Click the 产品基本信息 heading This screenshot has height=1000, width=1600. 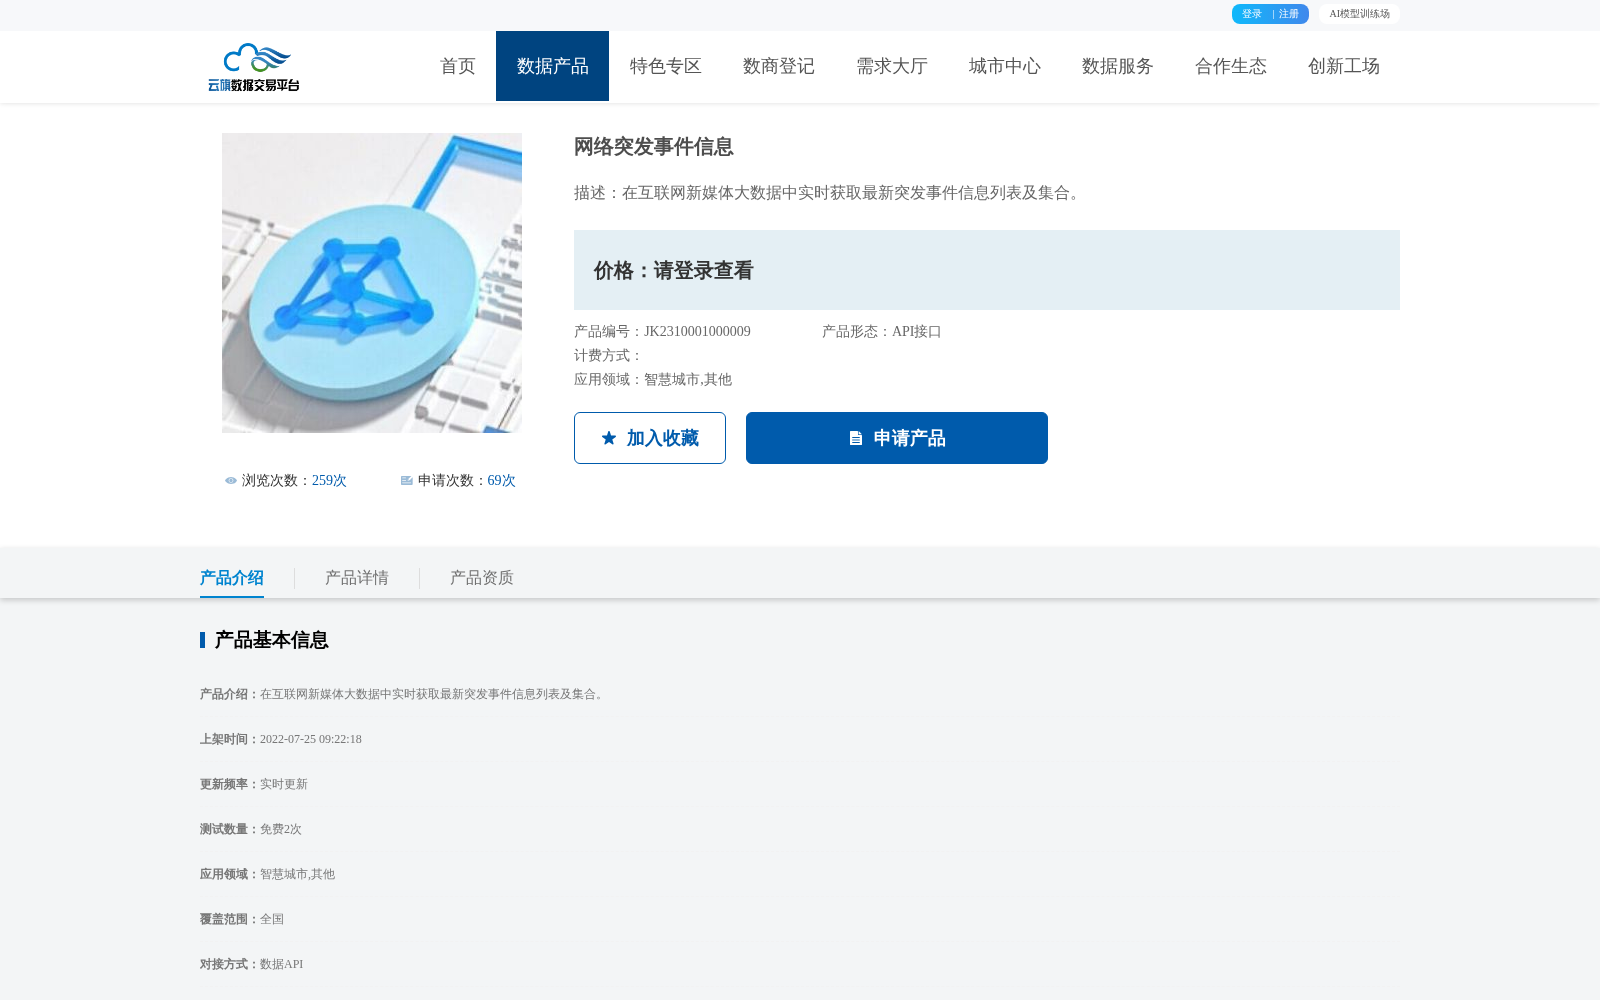pyautogui.click(x=272, y=640)
